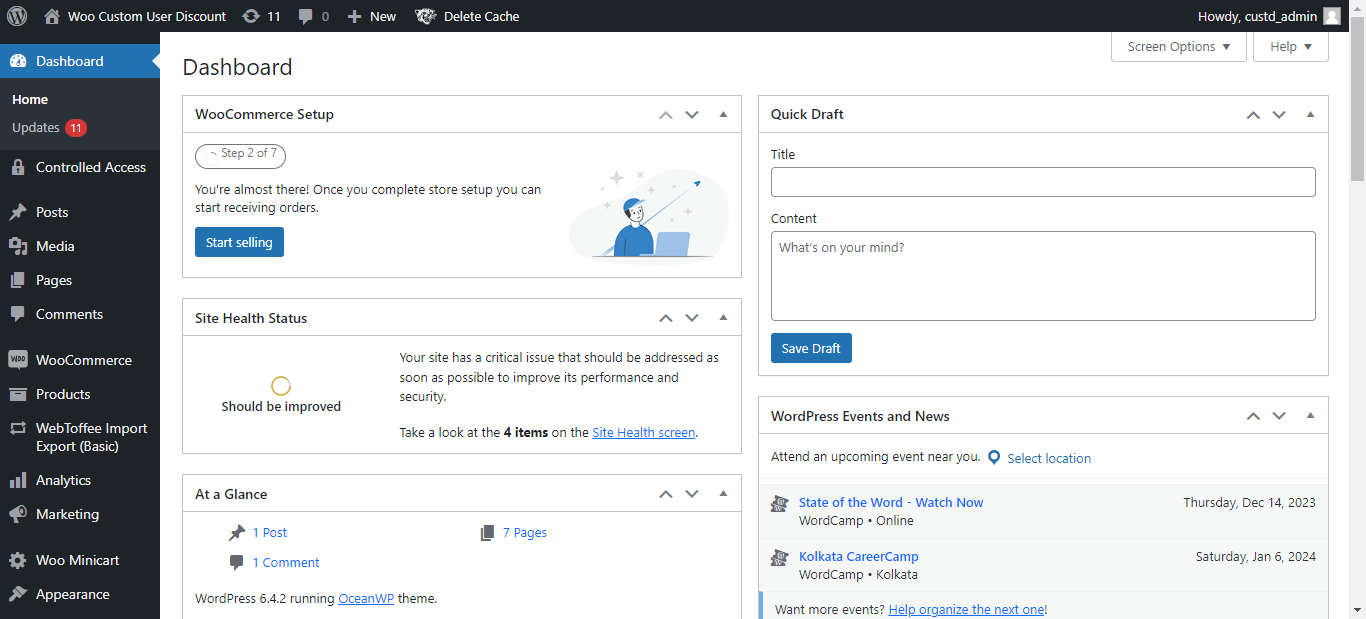
Task: Open Kolkata CareerCamp event link
Action: tap(859, 557)
